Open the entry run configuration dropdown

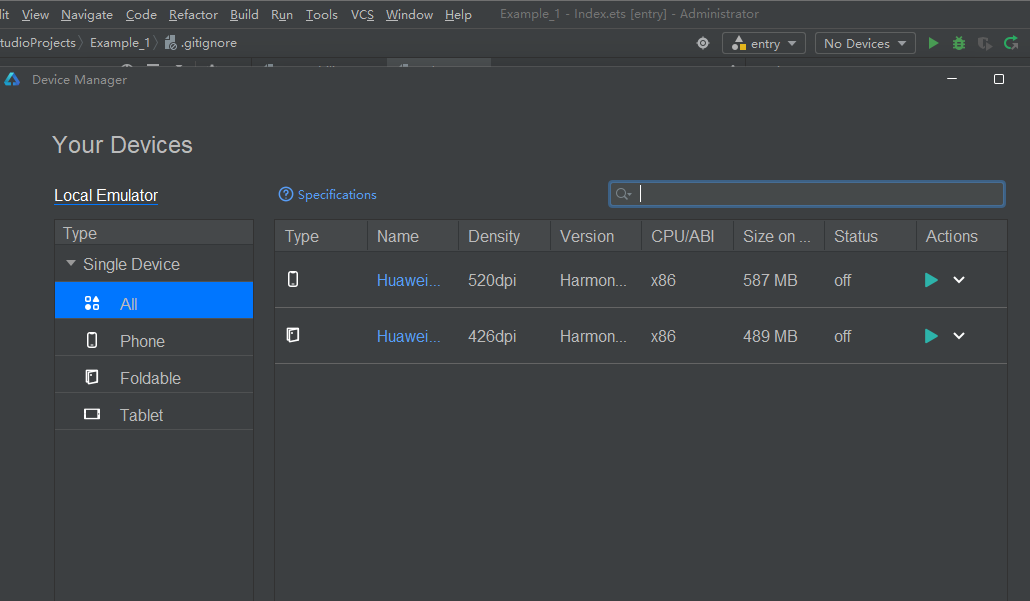coord(764,43)
